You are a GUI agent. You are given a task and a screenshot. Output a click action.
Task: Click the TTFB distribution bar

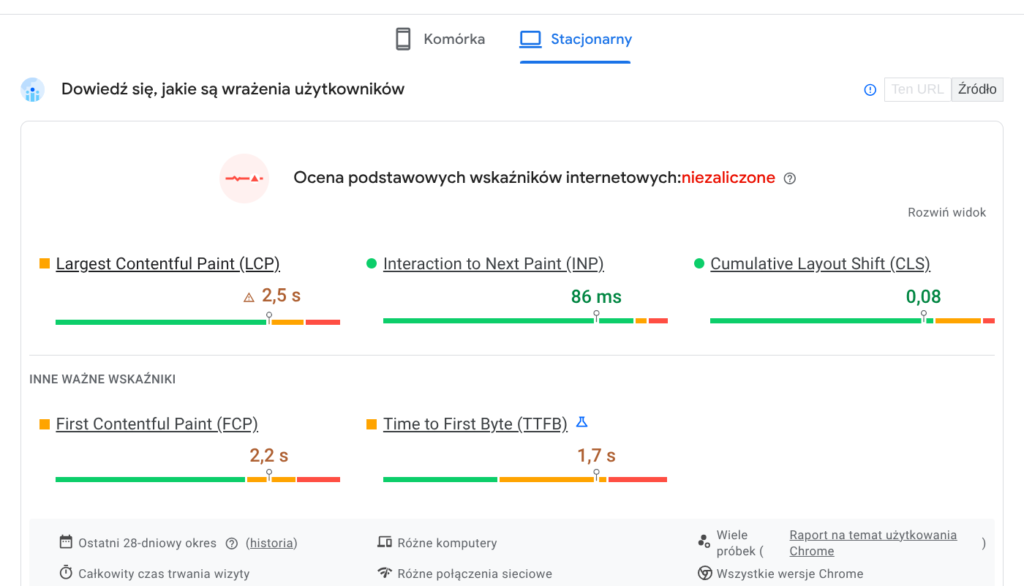(525, 480)
